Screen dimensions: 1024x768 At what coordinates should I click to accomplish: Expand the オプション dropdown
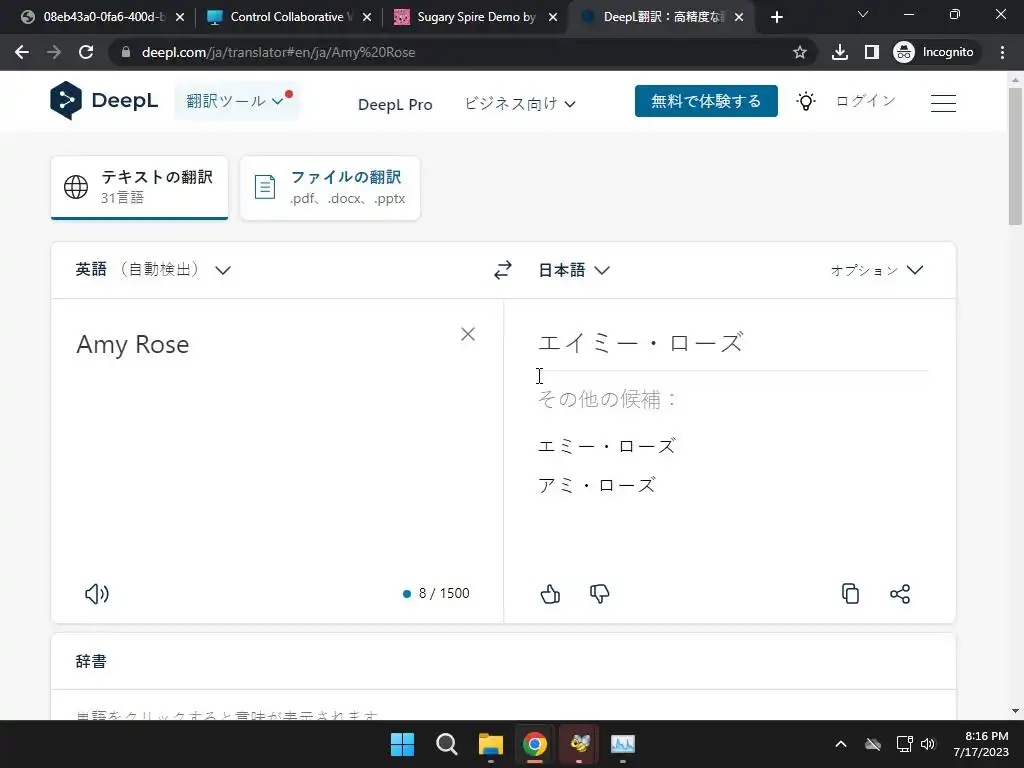point(876,270)
